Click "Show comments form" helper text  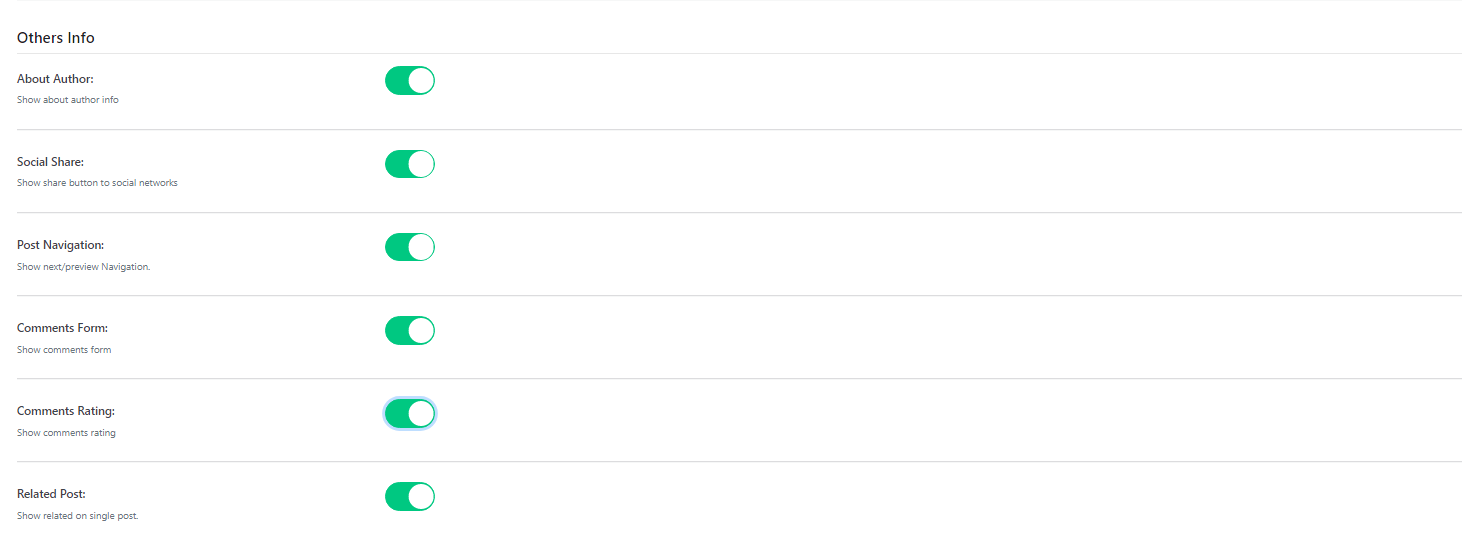tap(64, 350)
